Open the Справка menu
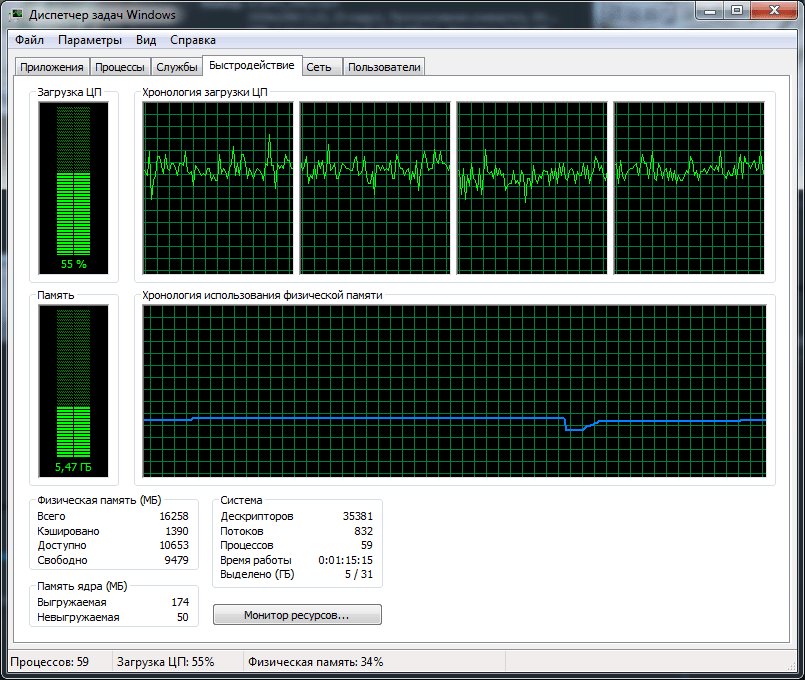This screenshot has width=805, height=680. [193, 40]
